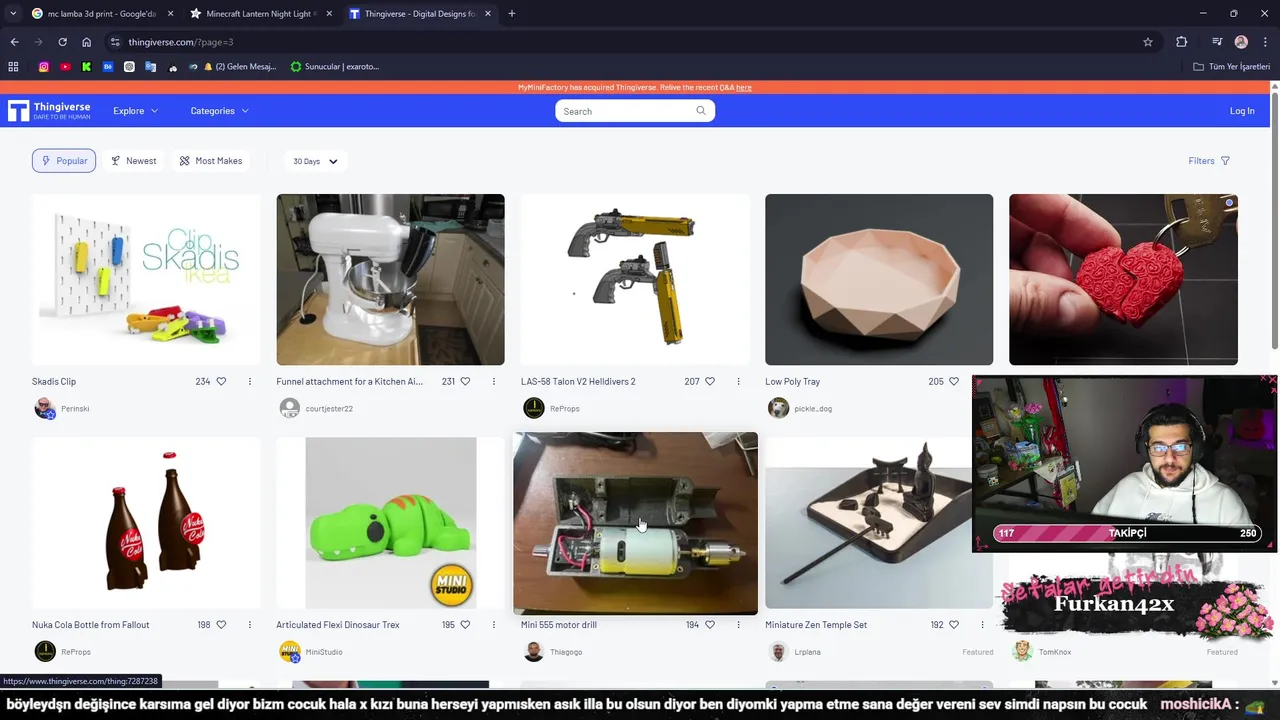The height and width of the screenshot is (720, 1280).
Task: Reload the page in browser
Action: (x=62, y=42)
